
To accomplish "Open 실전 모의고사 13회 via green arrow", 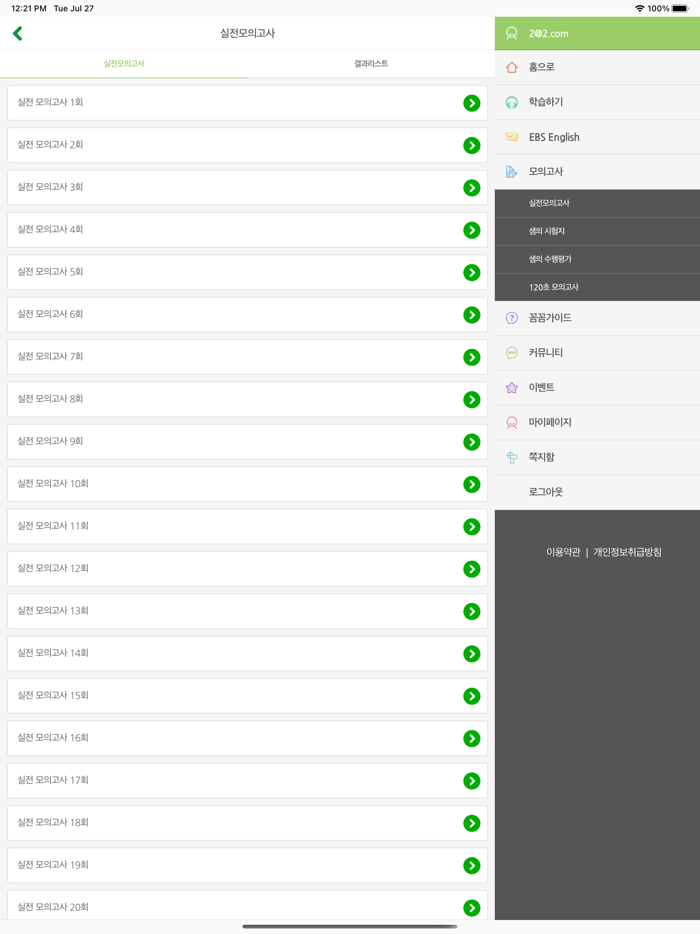I will tap(472, 611).
